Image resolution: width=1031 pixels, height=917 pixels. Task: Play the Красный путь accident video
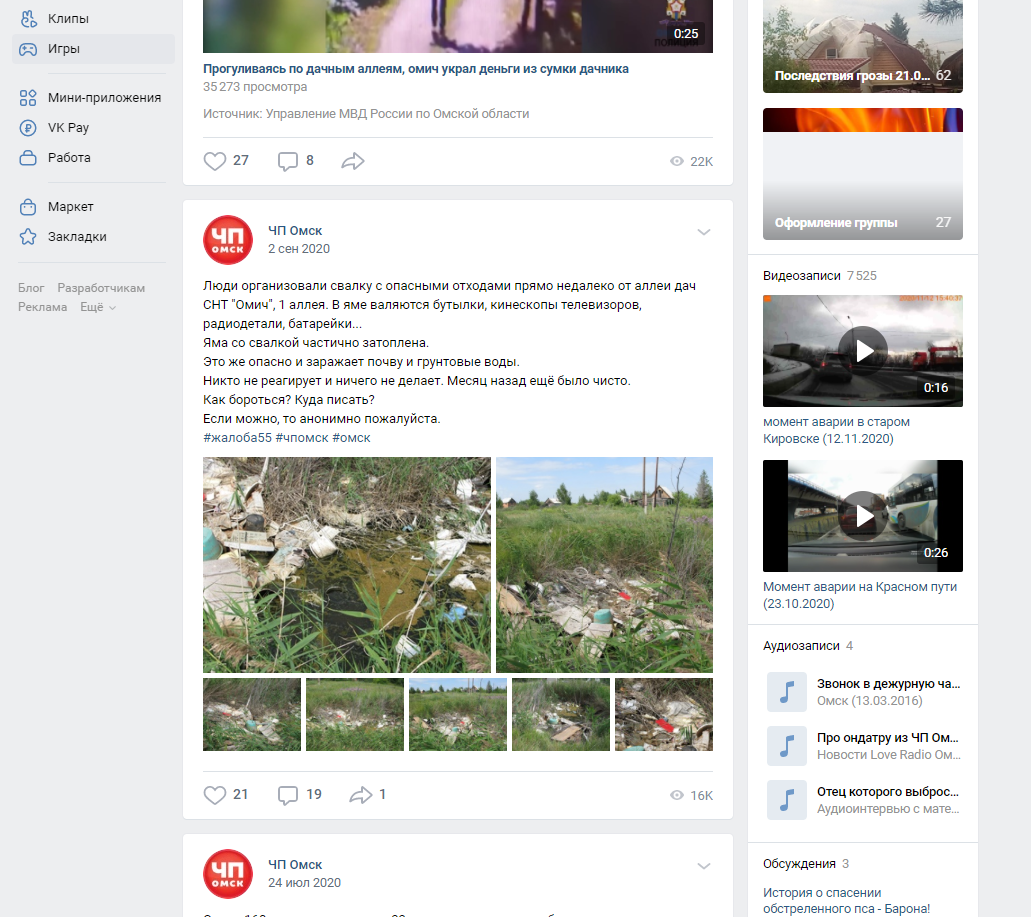coord(863,516)
